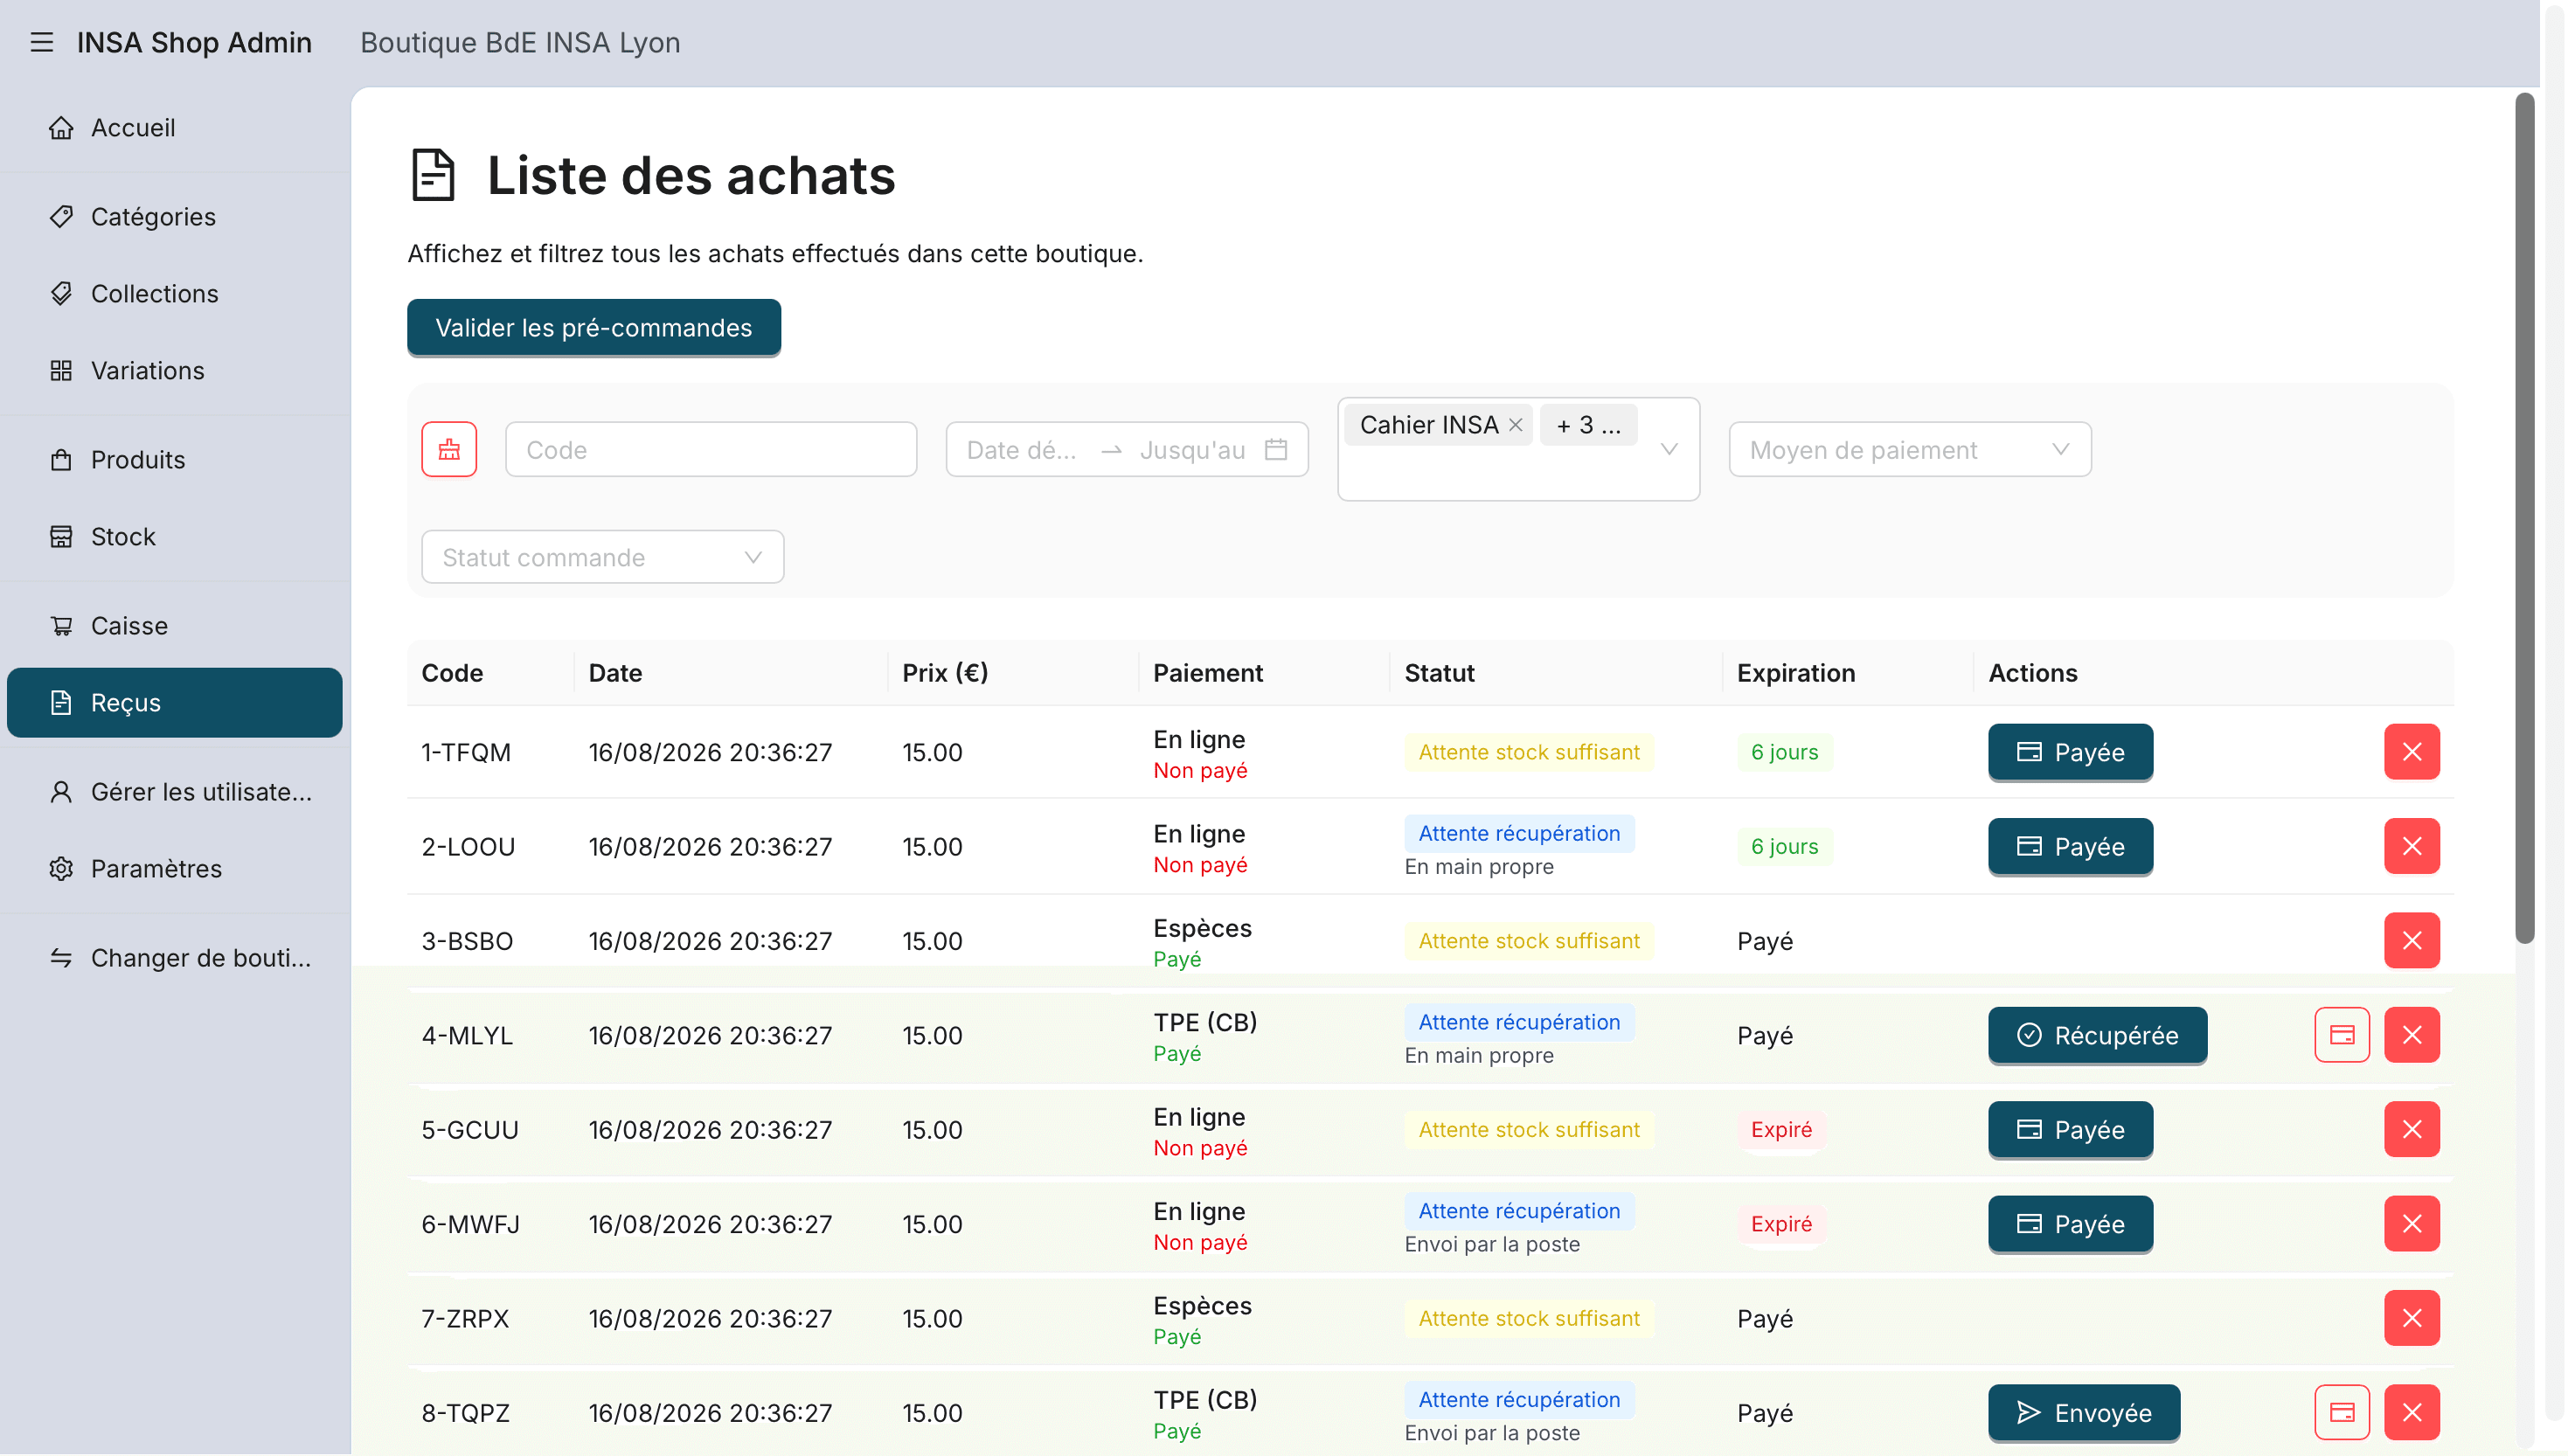Click the + 3 ... more tags chip

1588,425
